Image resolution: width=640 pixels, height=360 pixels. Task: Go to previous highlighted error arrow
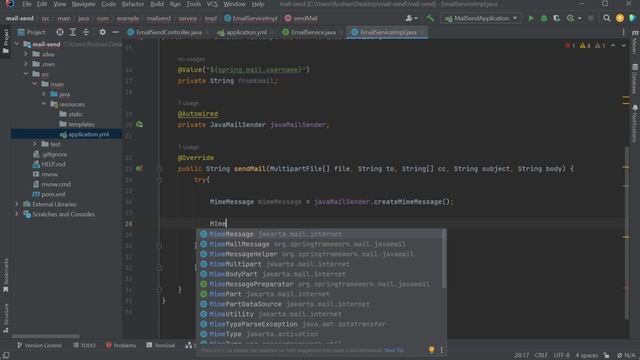613,46
